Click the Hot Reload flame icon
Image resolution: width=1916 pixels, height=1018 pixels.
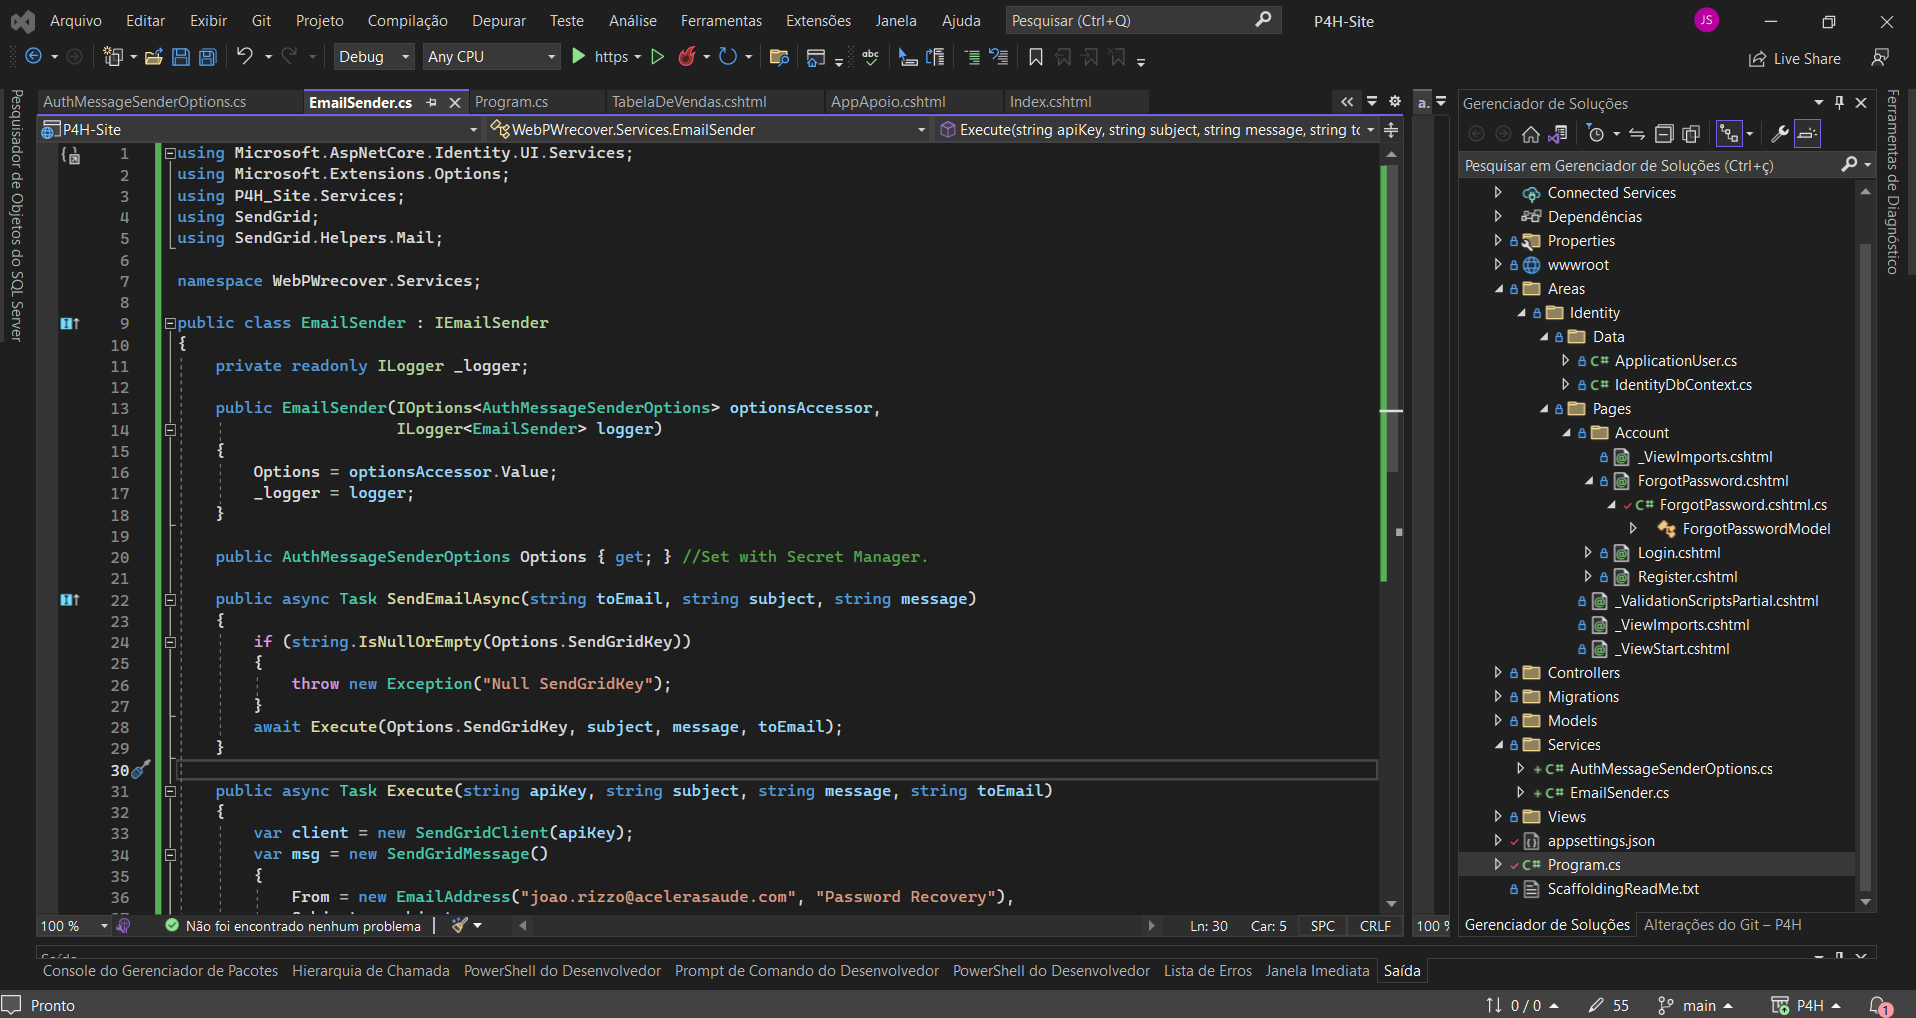(686, 57)
